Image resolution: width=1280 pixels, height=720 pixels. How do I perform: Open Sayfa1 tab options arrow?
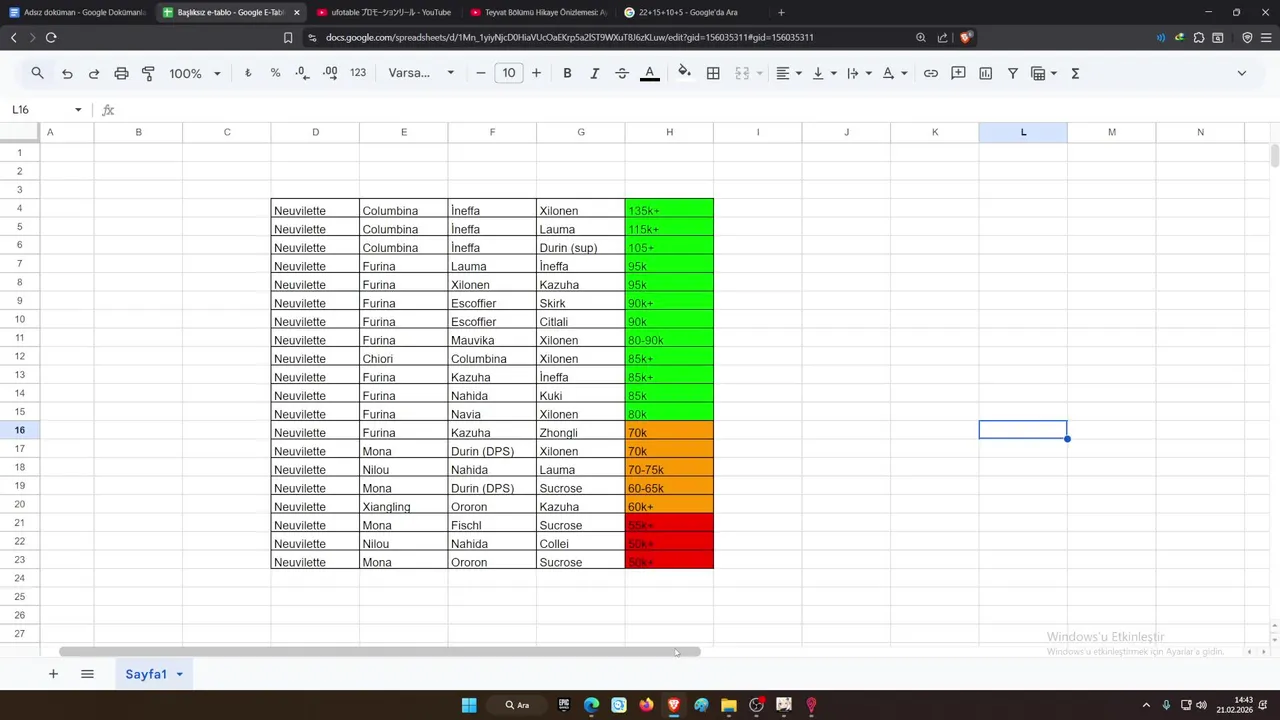point(180,675)
